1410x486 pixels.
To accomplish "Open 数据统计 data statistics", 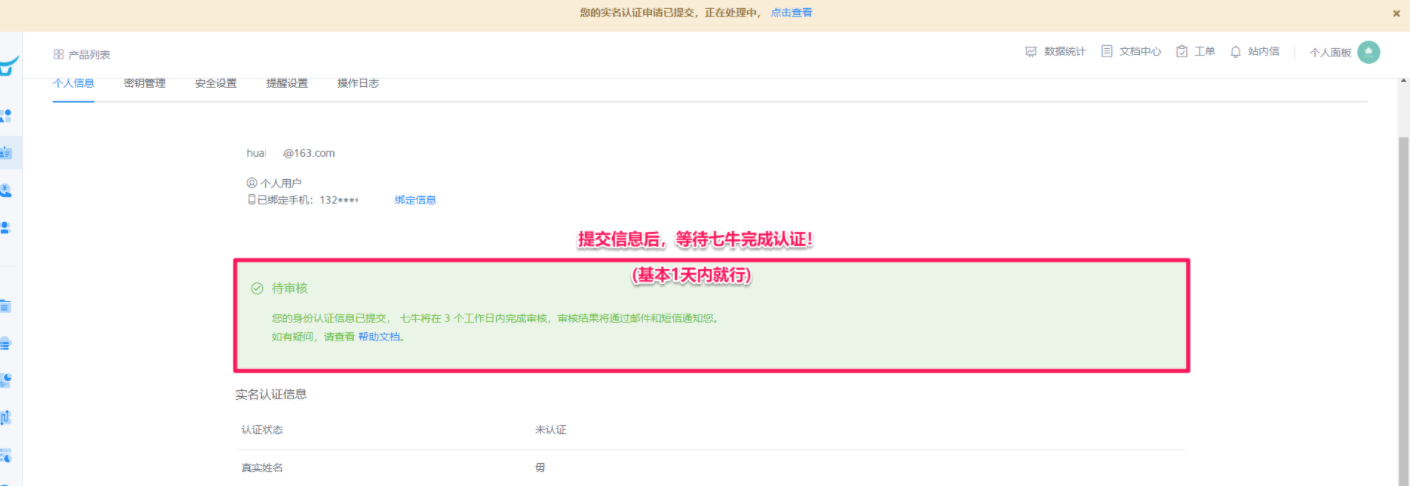I will click(1055, 51).
